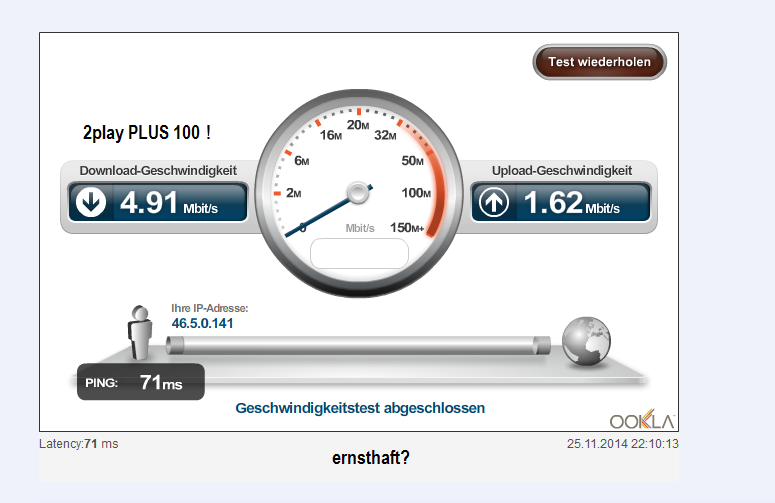The height and width of the screenshot is (503, 775).
Task: Click the speedometer needle hub
Action: [x=358, y=193]
